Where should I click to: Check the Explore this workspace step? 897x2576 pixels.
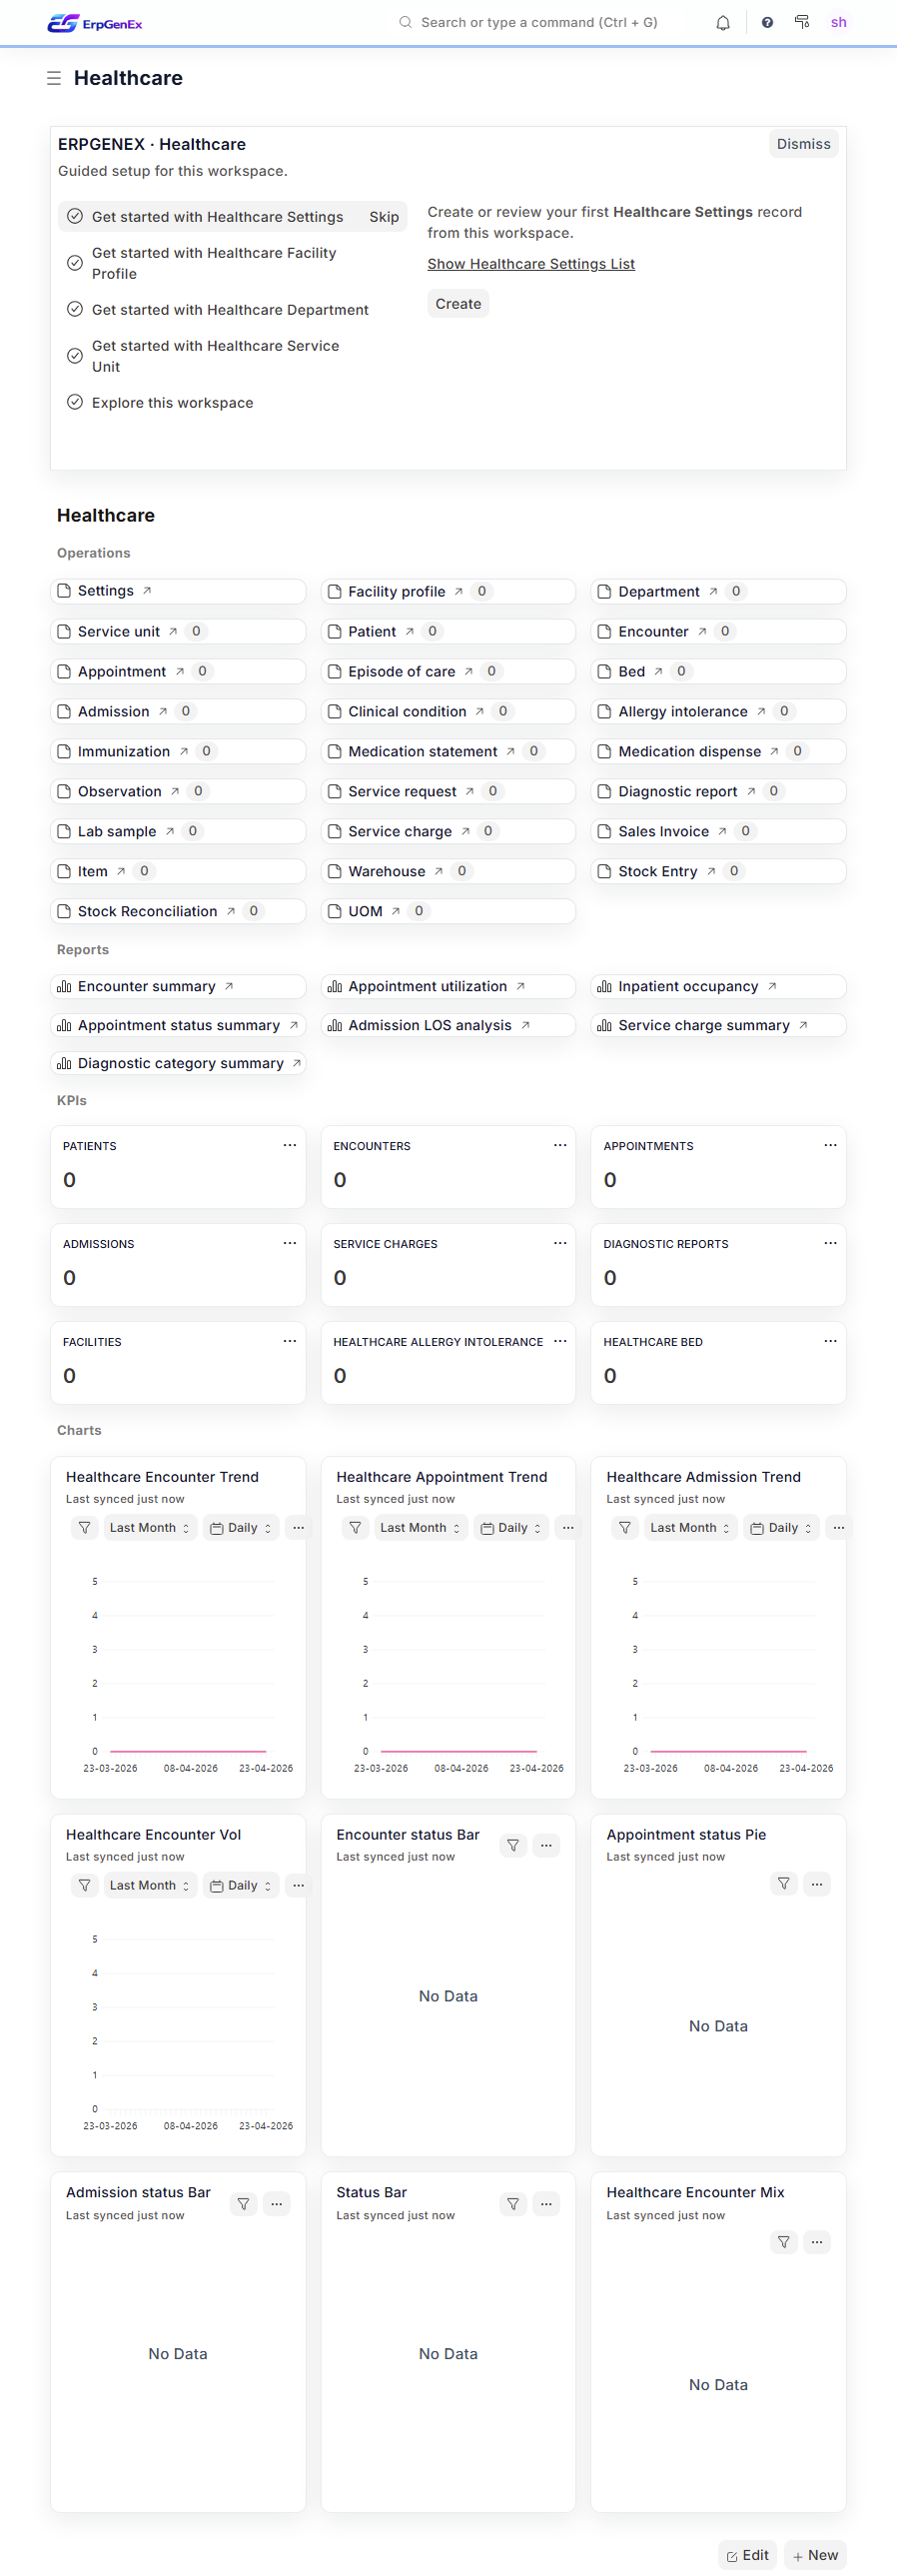click(x=75, y=402)
